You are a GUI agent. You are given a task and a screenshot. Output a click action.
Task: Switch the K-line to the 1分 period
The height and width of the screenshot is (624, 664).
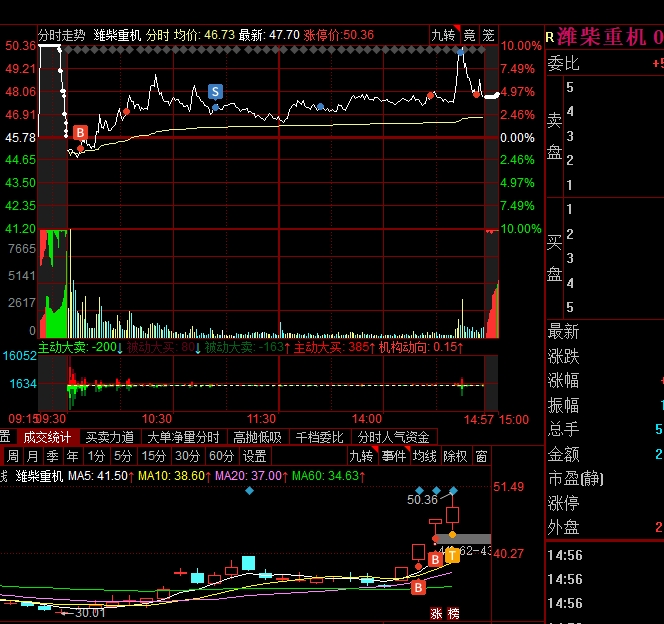tap(96, 456)
